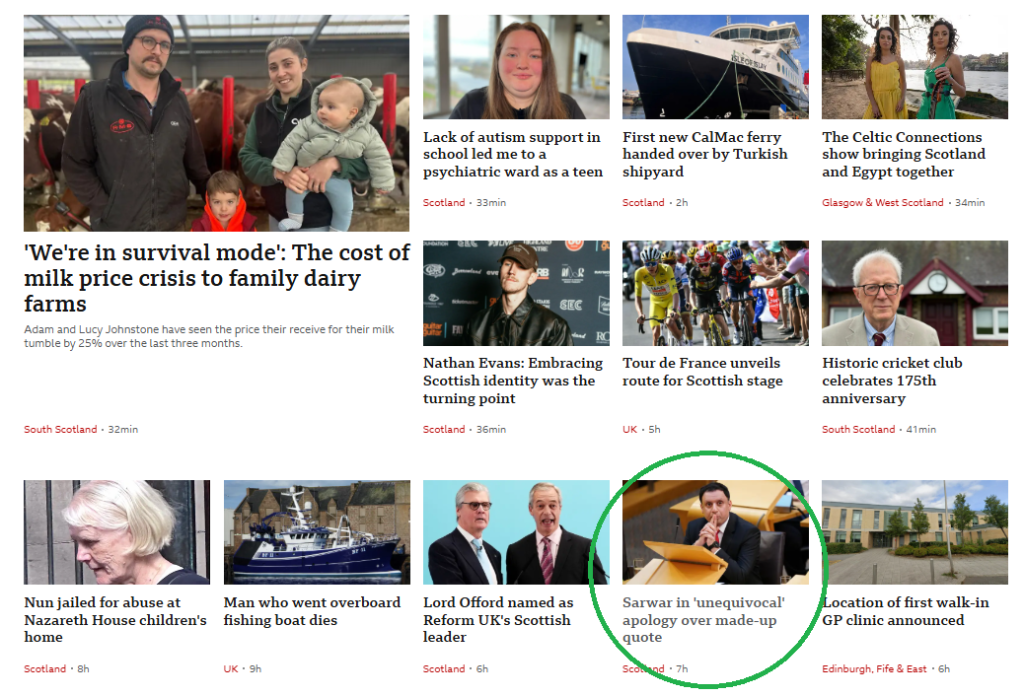Open 'Tour de France unveils route' headline

click(702, 372)
